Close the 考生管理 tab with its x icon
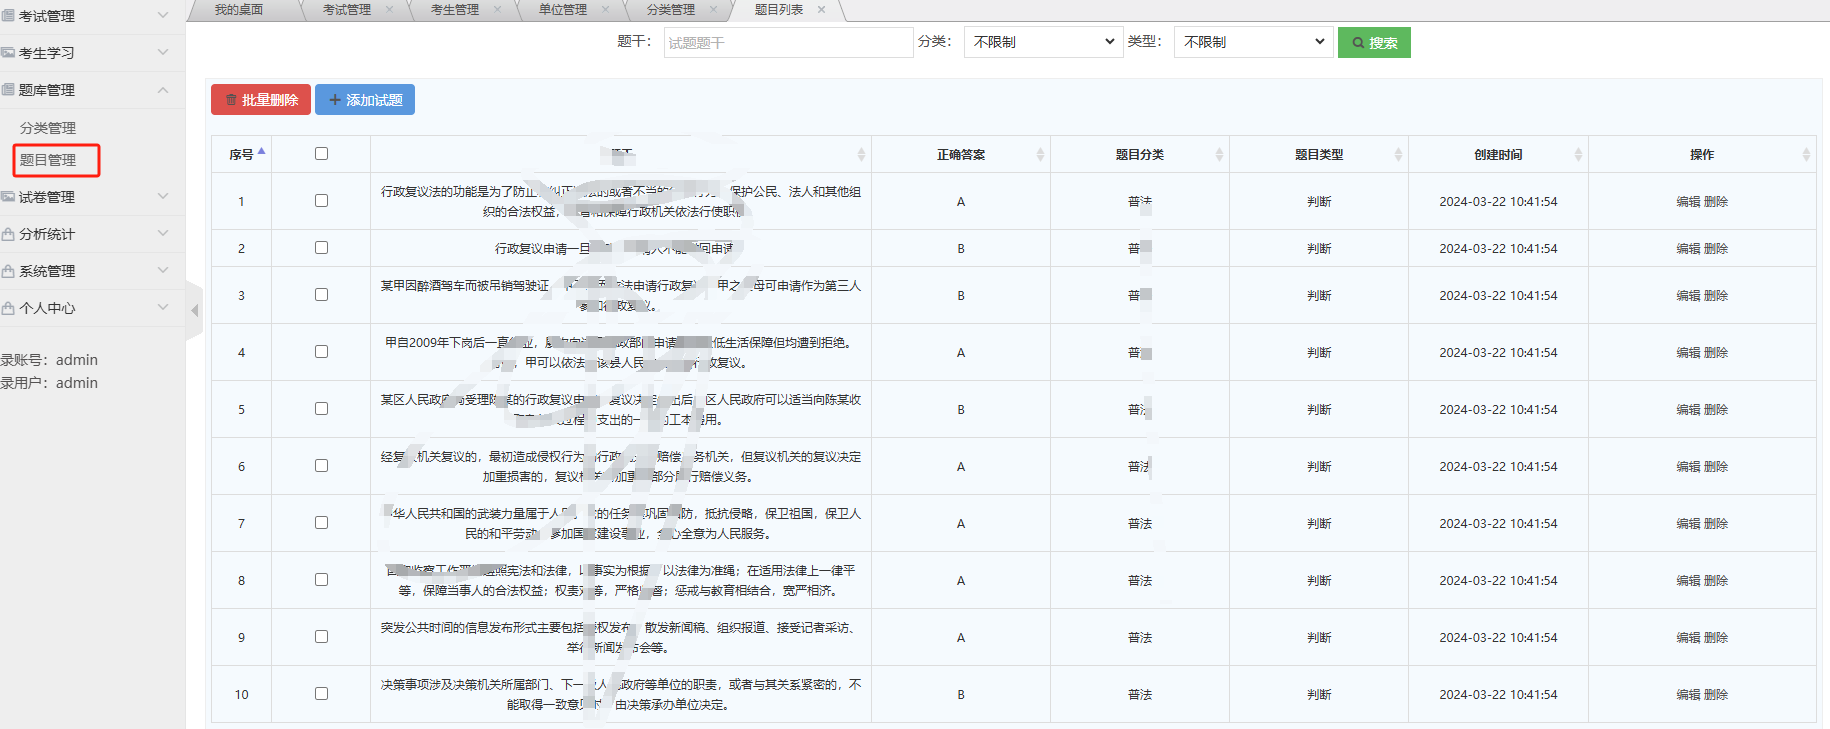The width and height of the screenshot is (1830, 729). click(497, 10)
